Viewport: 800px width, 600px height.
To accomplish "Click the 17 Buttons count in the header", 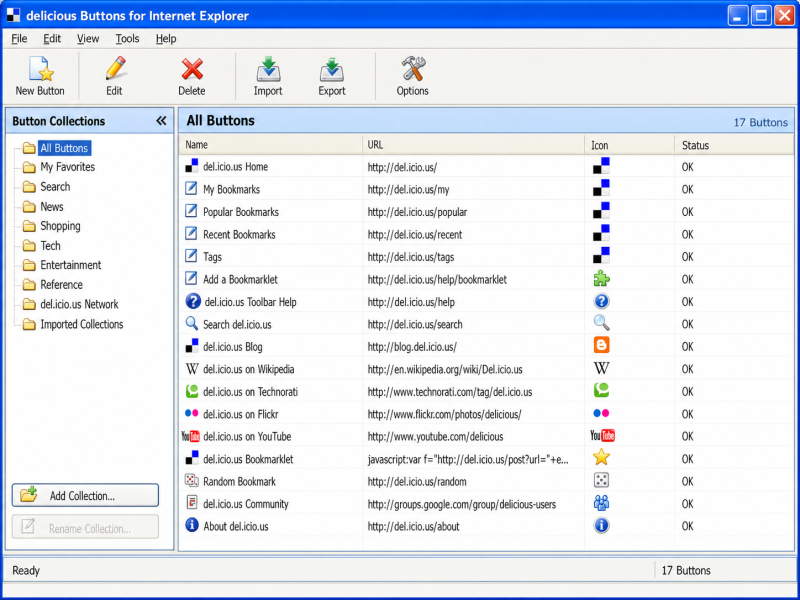I will pyautogui.click(x=760, y=122).
